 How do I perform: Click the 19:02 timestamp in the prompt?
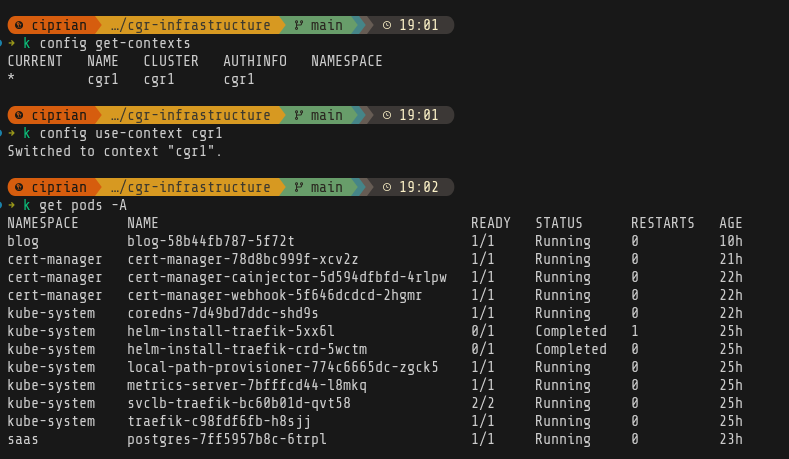419,187
